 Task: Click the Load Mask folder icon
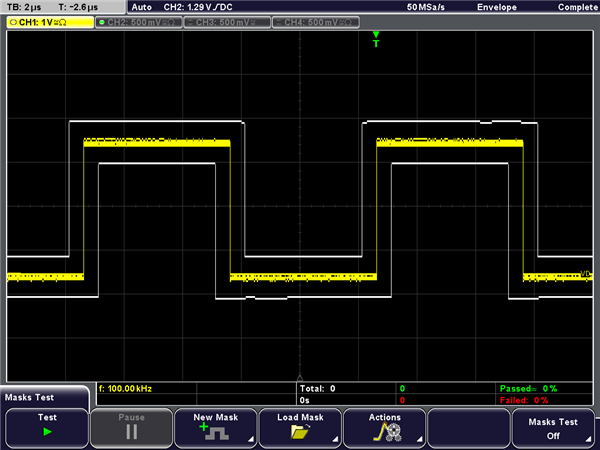point(299,433)
